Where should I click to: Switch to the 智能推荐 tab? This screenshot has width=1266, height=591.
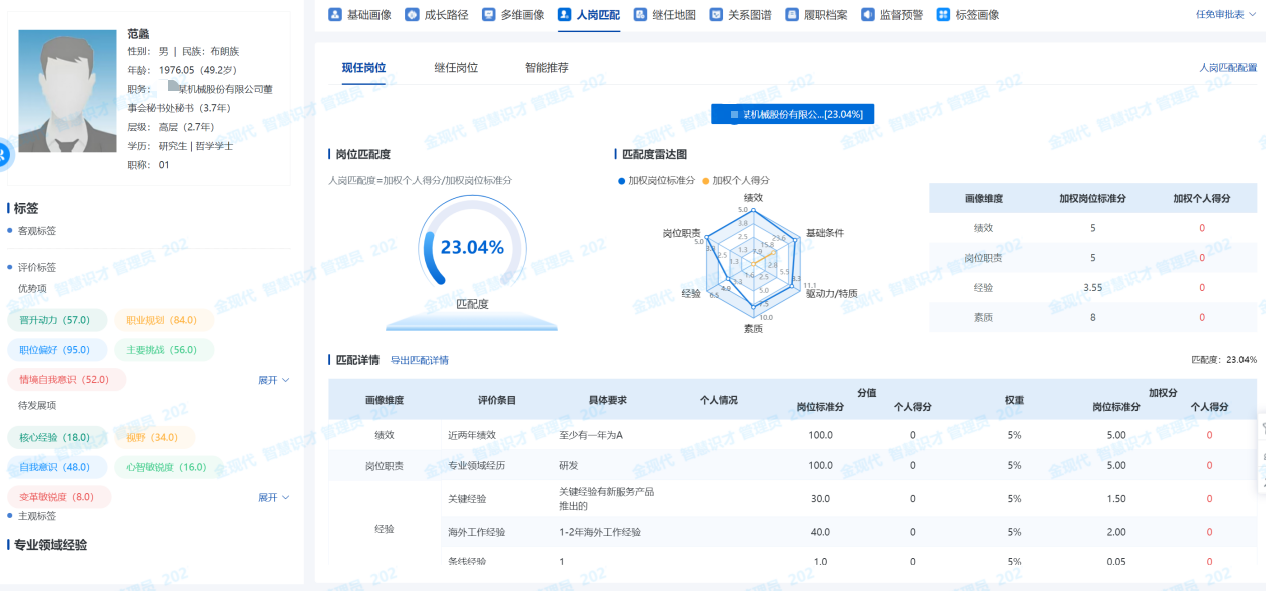click(547, 68)
